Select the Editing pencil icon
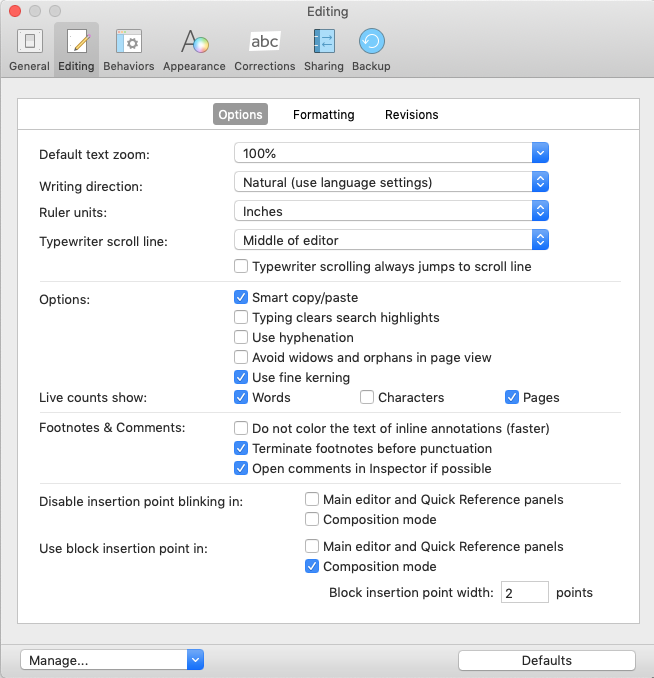 [x=77, y=42]
